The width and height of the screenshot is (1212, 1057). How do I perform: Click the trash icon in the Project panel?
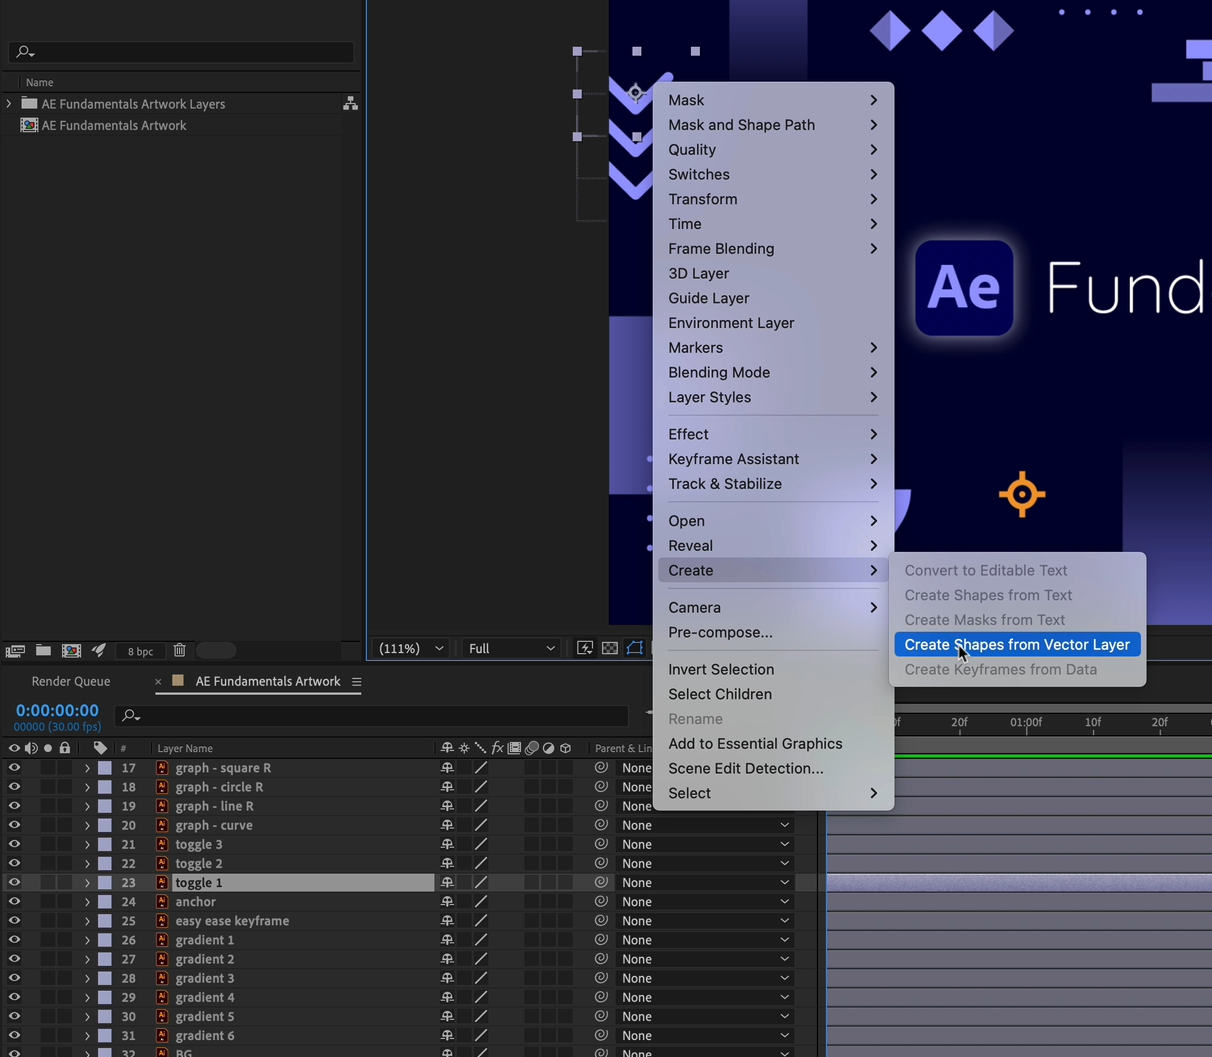tap(179, 650)
